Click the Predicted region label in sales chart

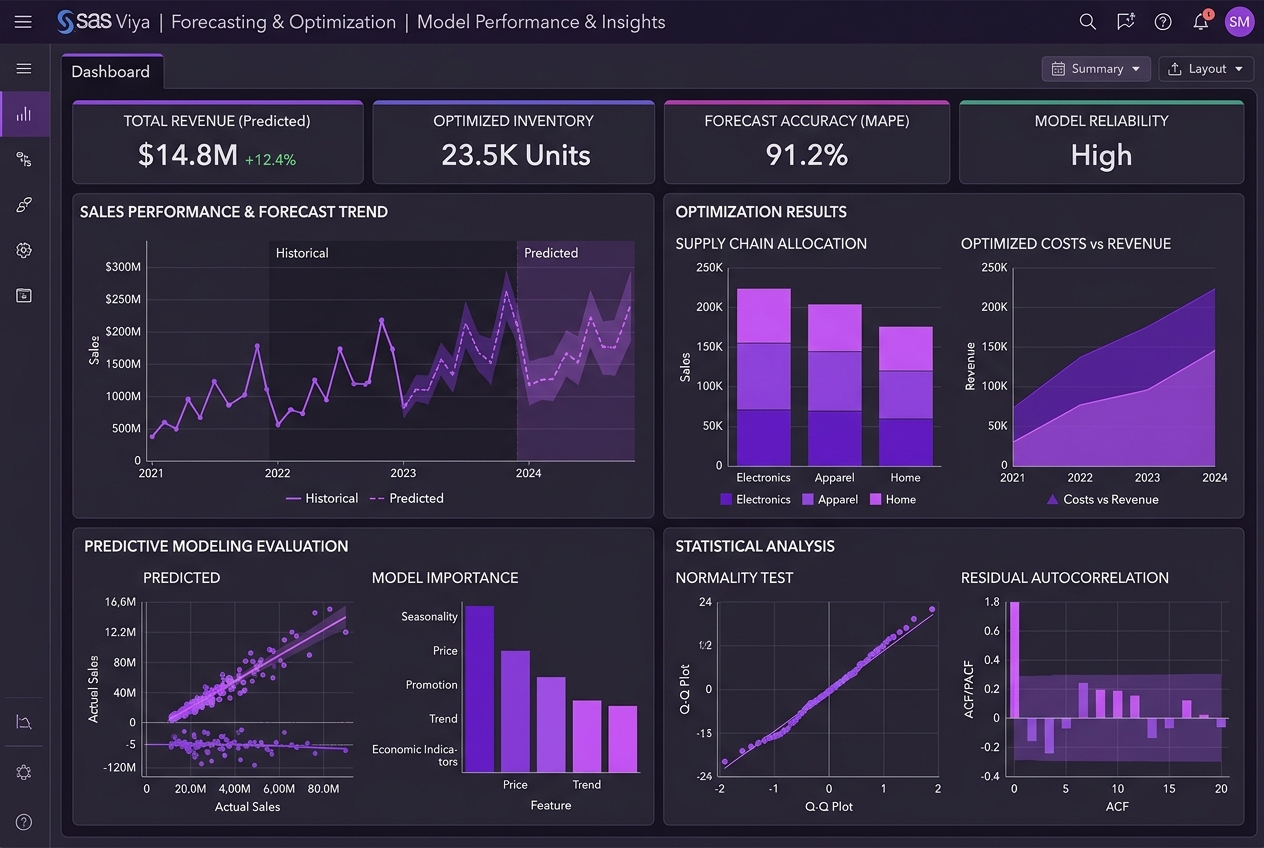(x=551, y=253)
